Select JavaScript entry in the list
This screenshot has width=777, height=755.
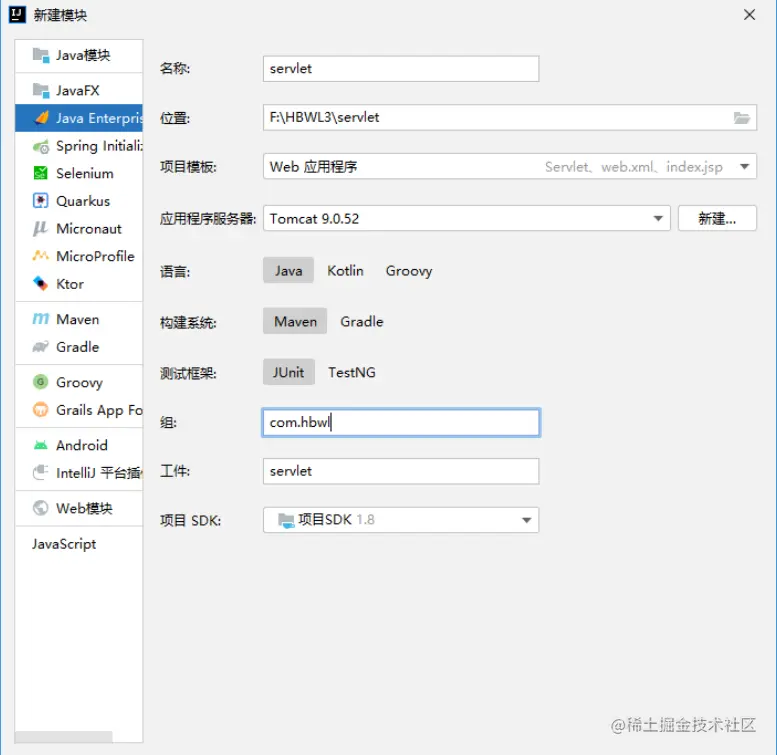tap(79, 544)
